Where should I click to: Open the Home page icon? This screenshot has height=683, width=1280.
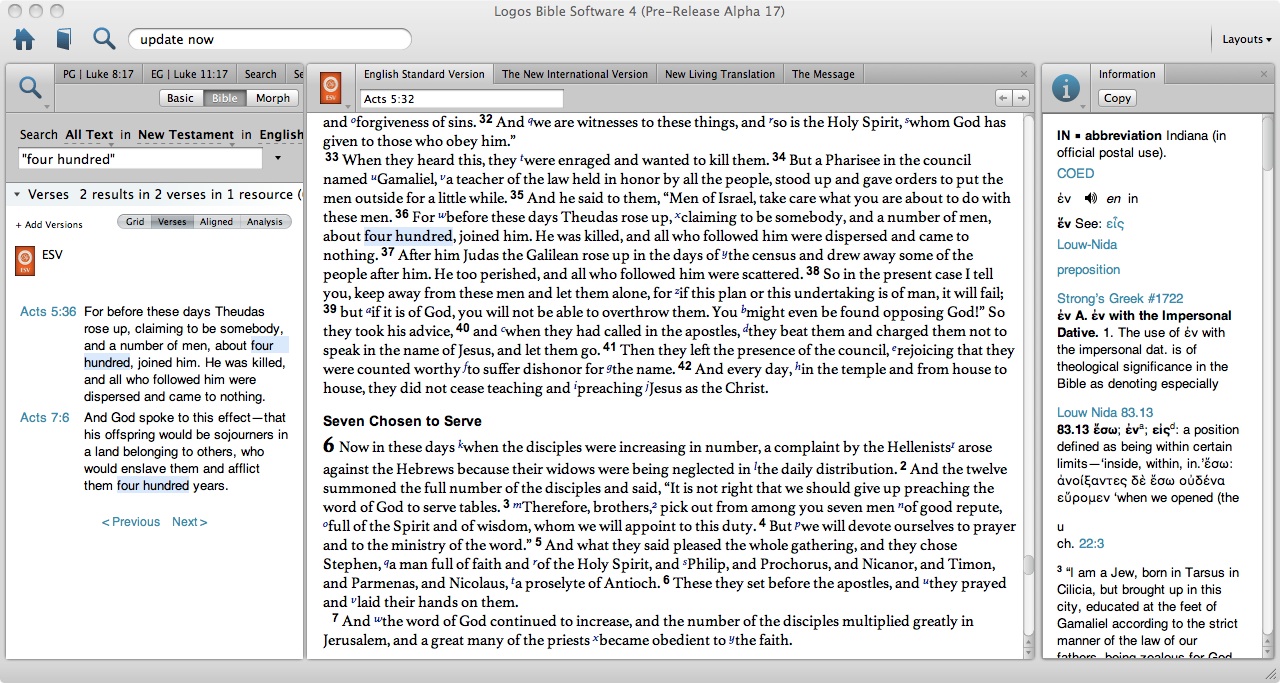[24, 39]
